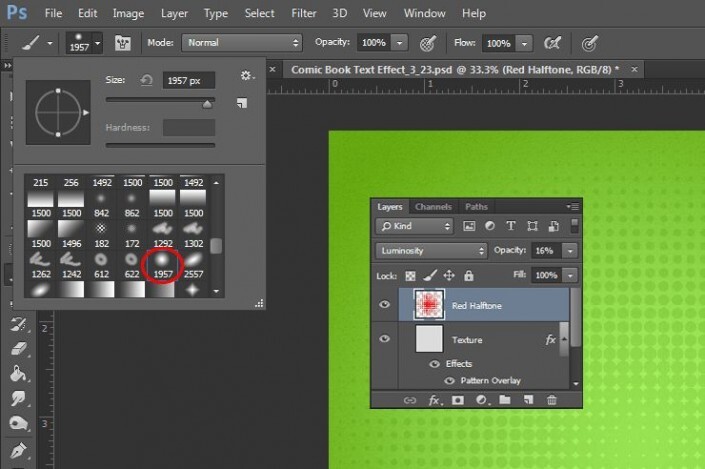
Task: Open the brush preset gear settings menu
Action: point(246,77)
